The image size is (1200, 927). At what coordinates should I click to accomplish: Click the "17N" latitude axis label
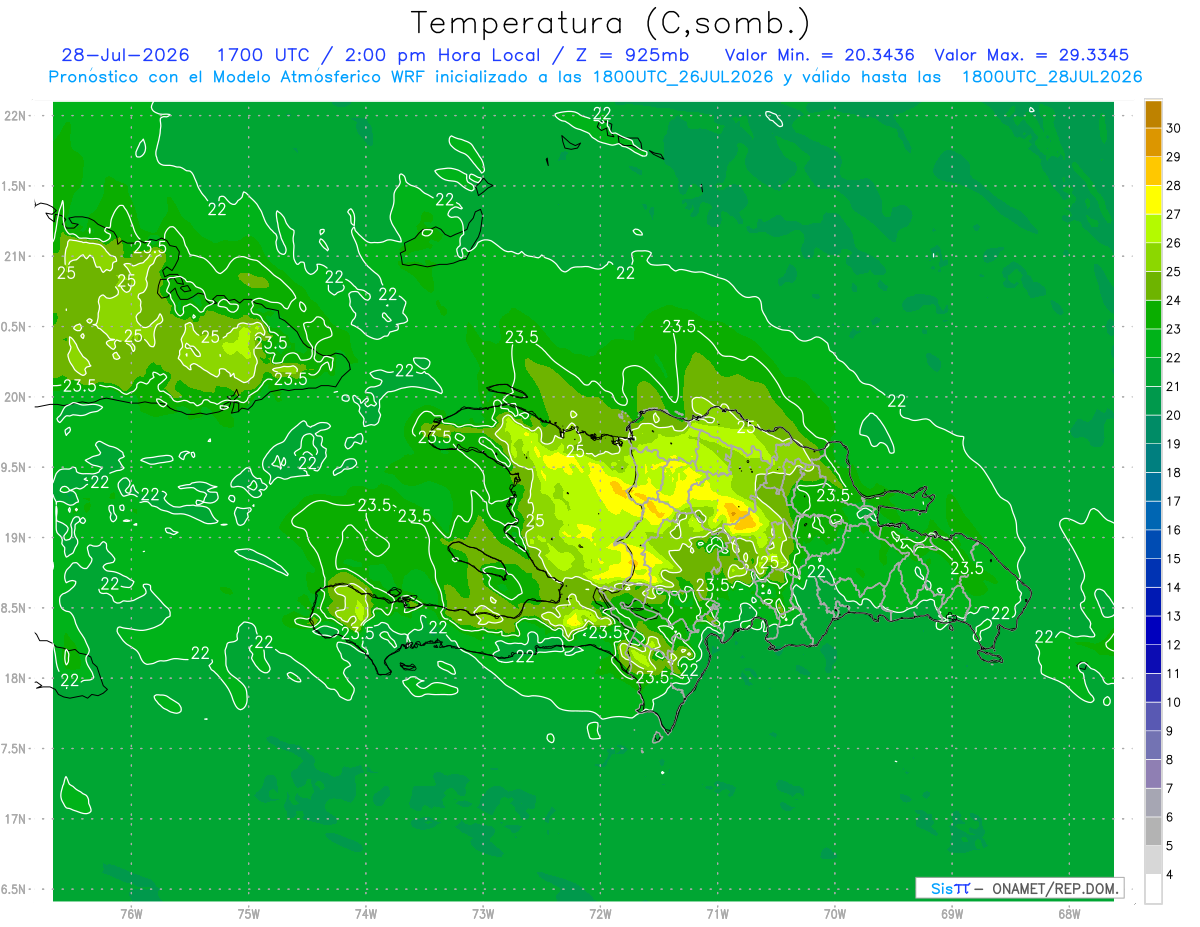coord(16,819)
